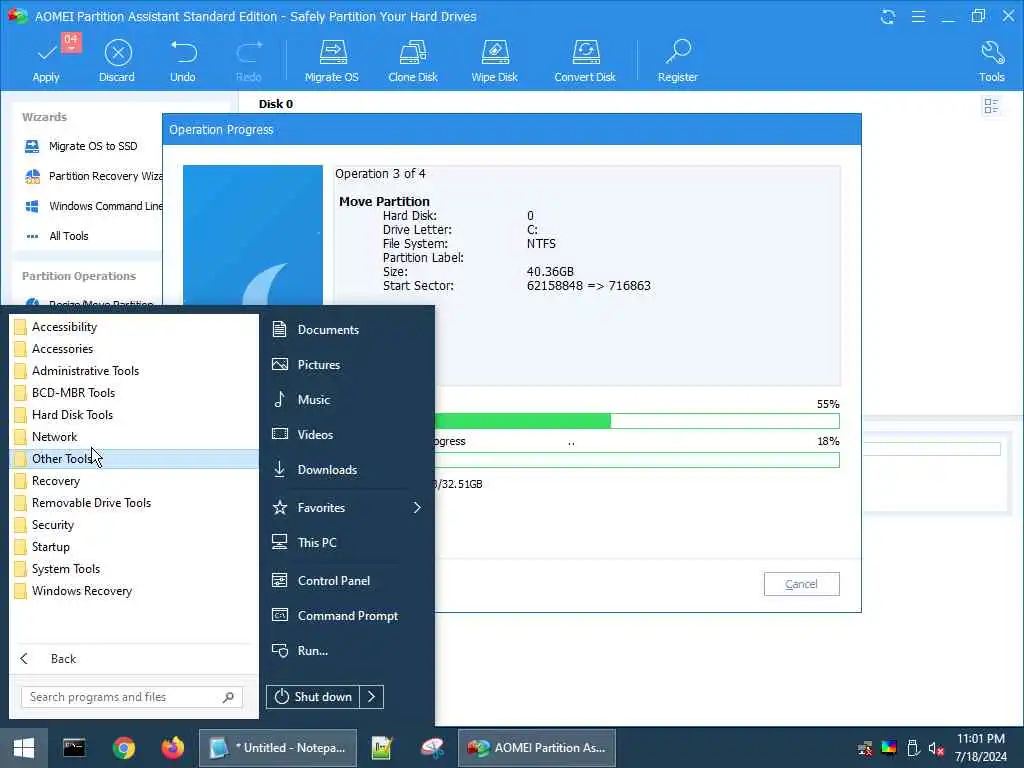This screenshot has width=1024, height=768.
Task: Click the Discard toolbar icon
Action: click(118, 59)
